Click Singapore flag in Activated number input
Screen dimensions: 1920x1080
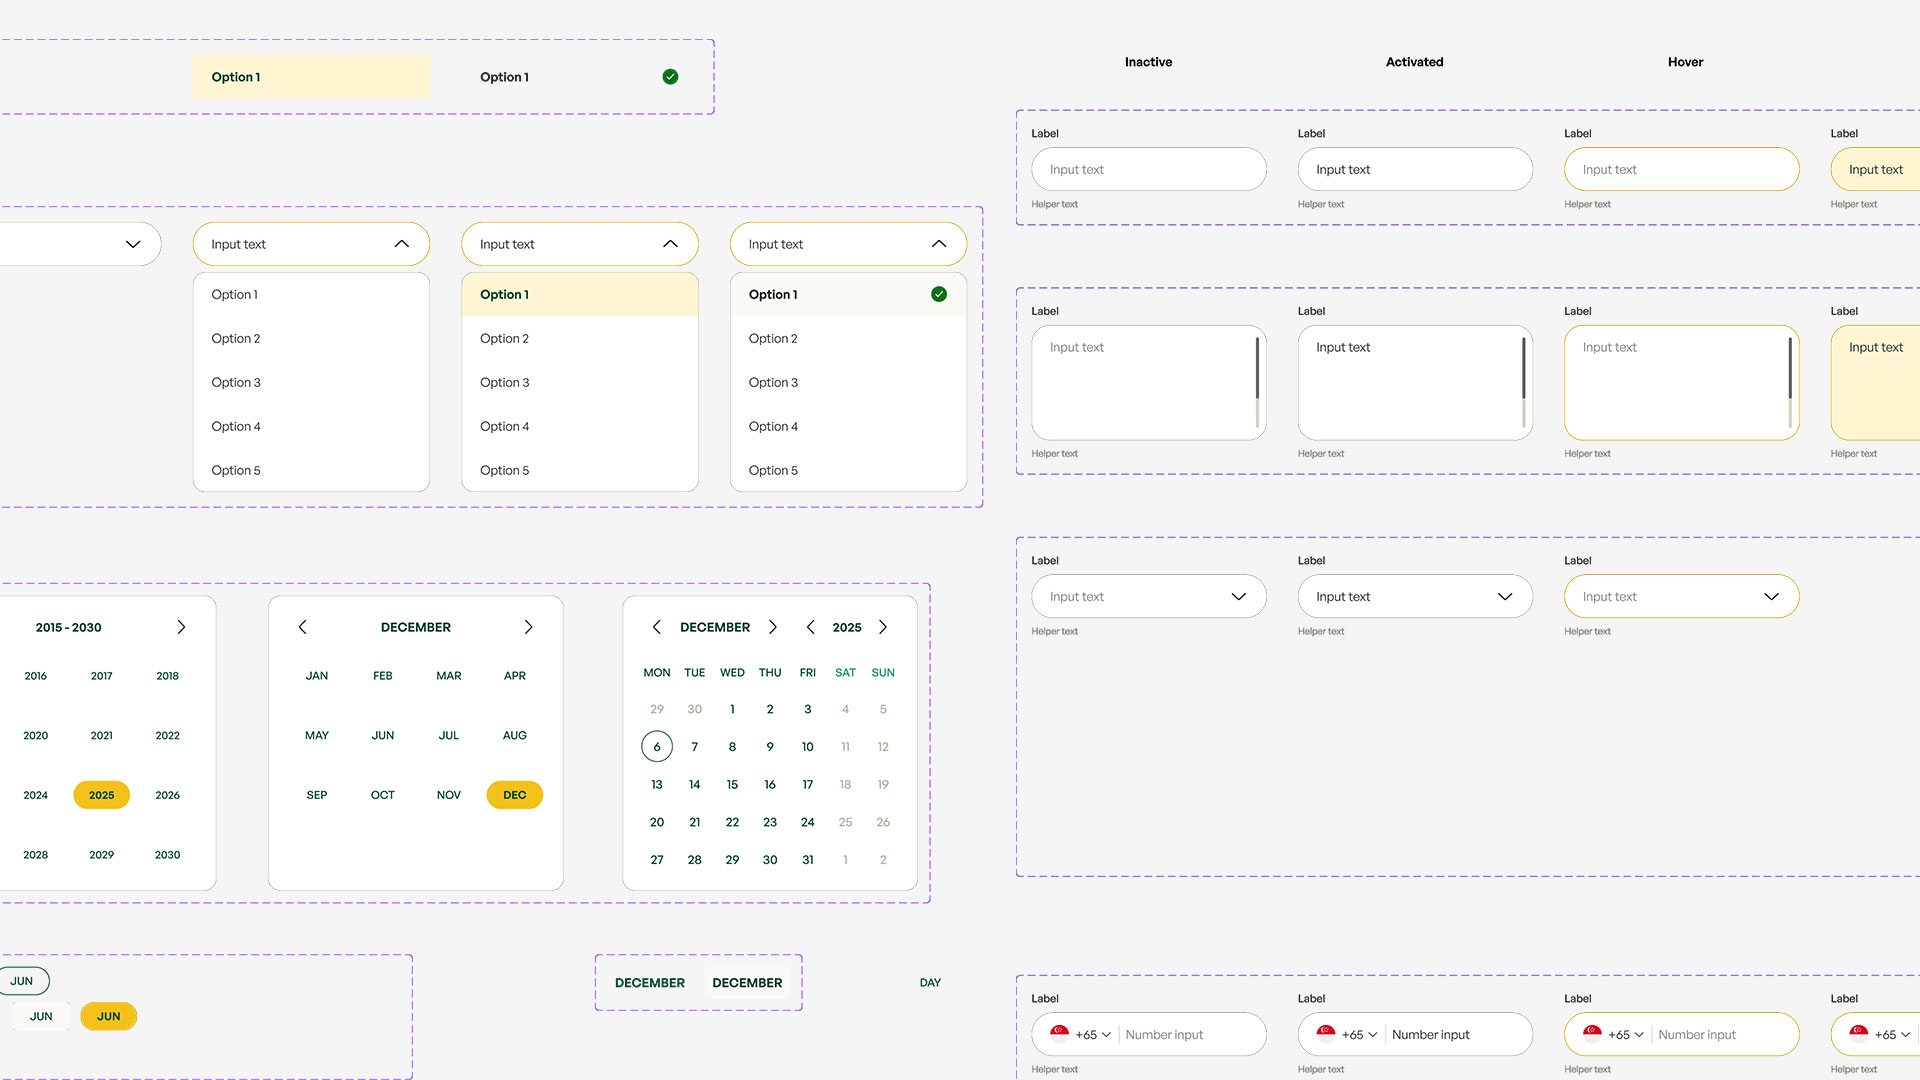pyautogui.click(x=1326, y=1034)
